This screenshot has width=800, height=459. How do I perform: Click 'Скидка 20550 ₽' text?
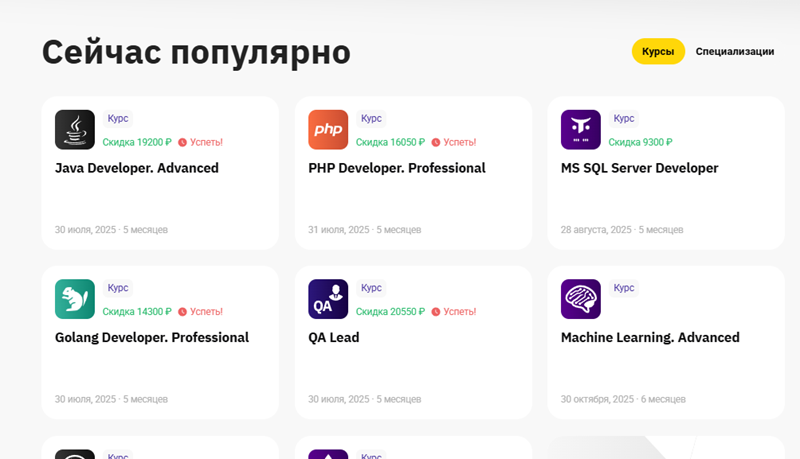click(x=390, y=312)
